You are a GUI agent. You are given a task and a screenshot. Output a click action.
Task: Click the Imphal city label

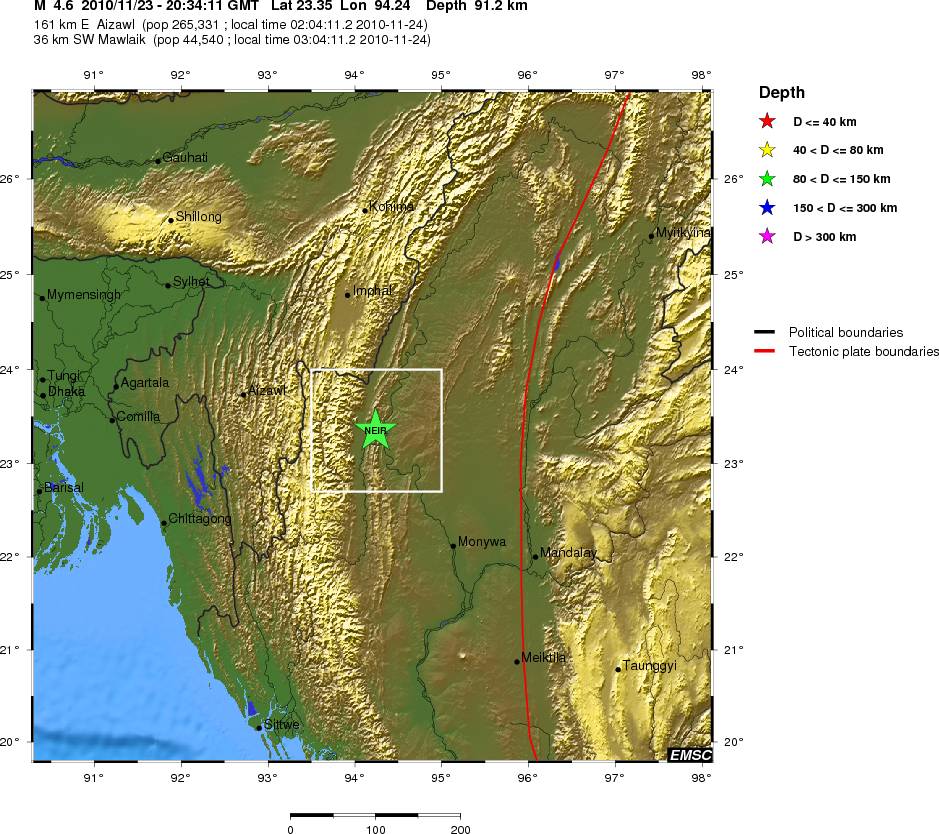pyautogui.click(x=372, y=291)
